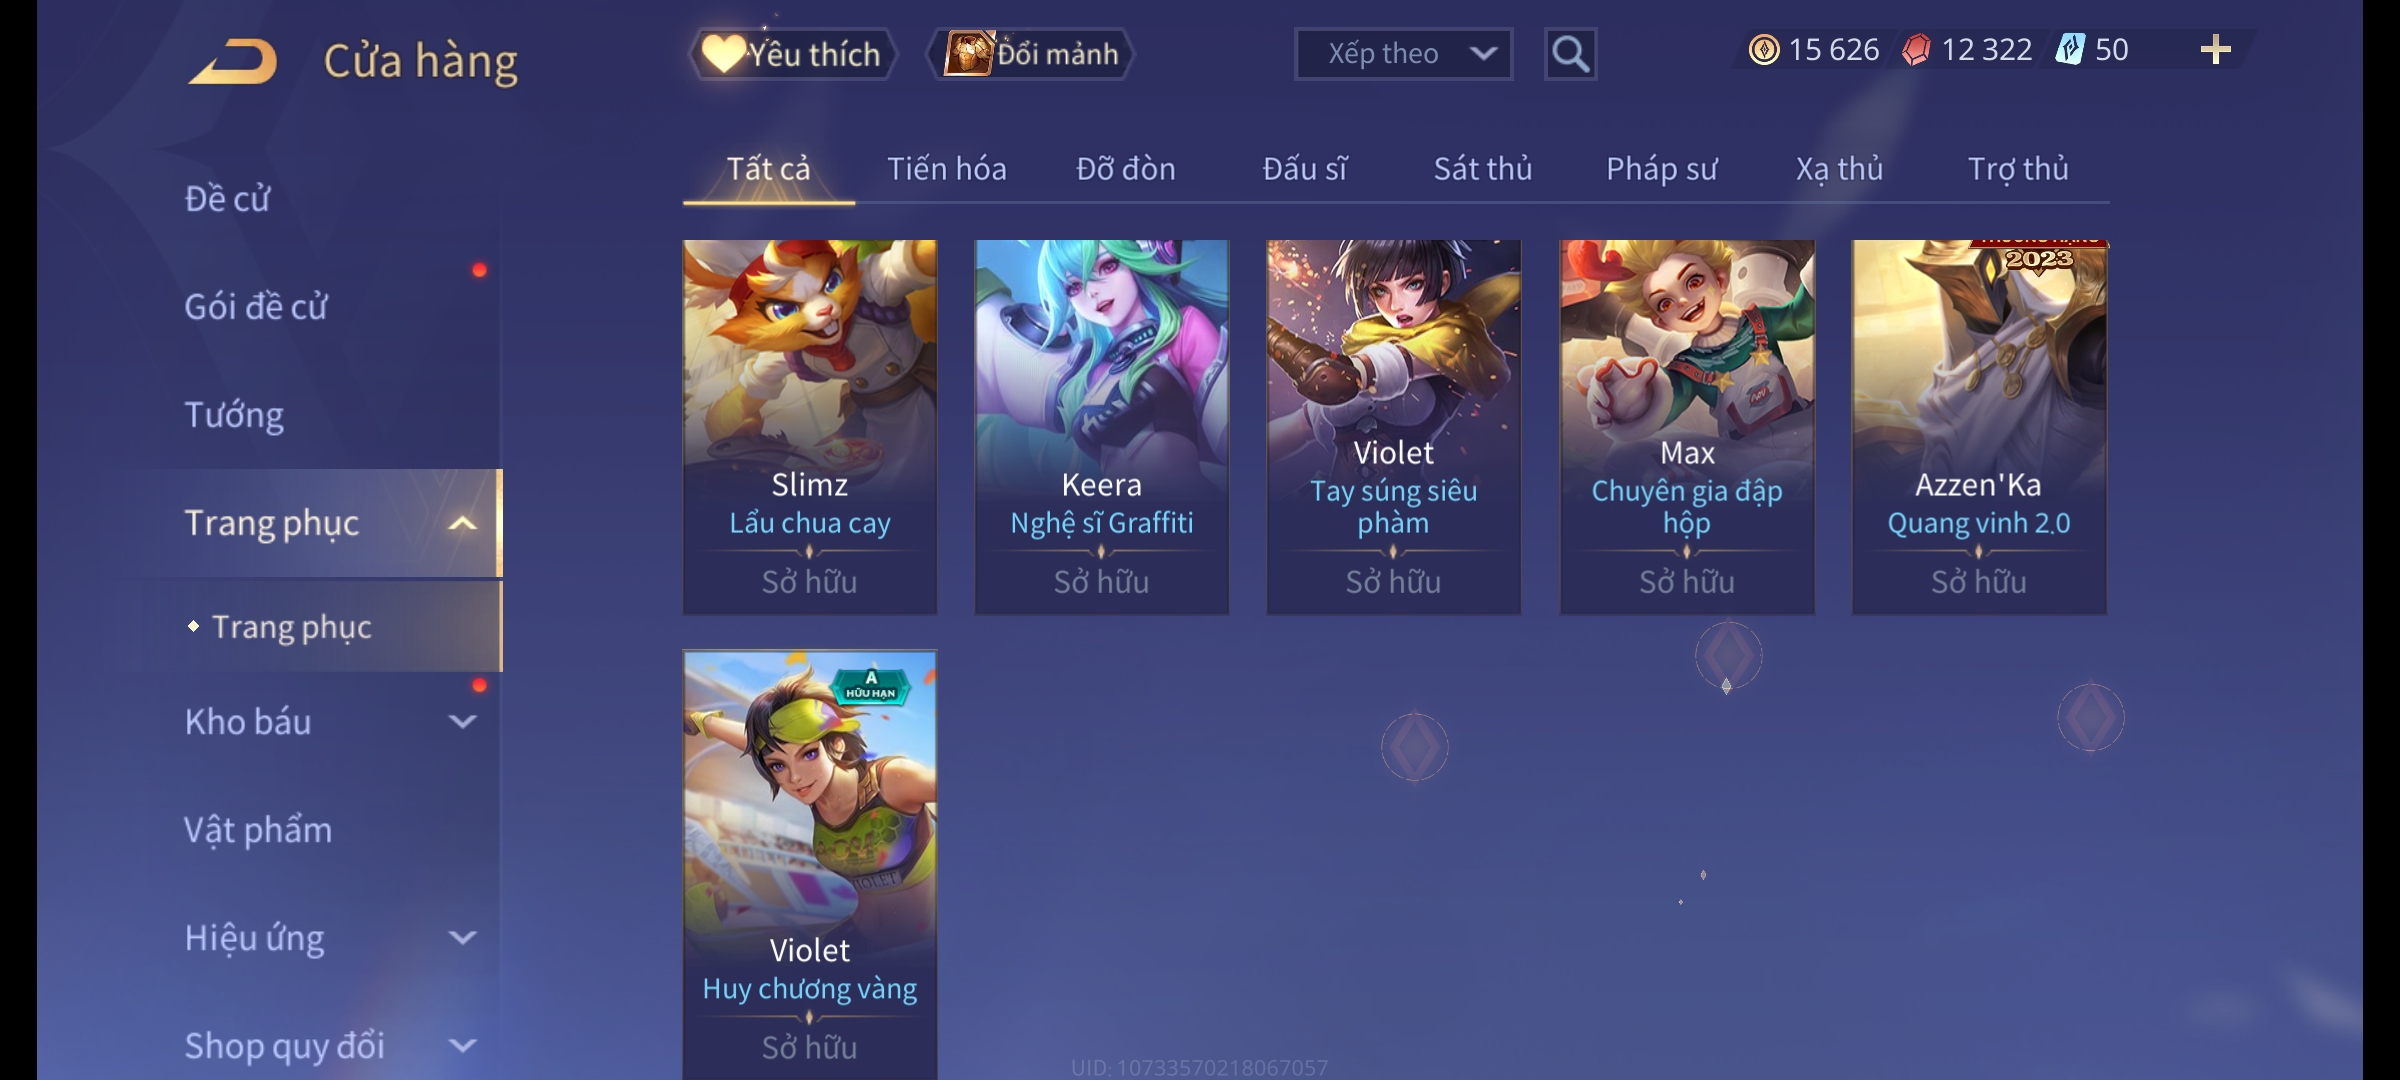
Task: Tap the red gem currency icon
Action: pyautogui.click(x=1916, y=49)
